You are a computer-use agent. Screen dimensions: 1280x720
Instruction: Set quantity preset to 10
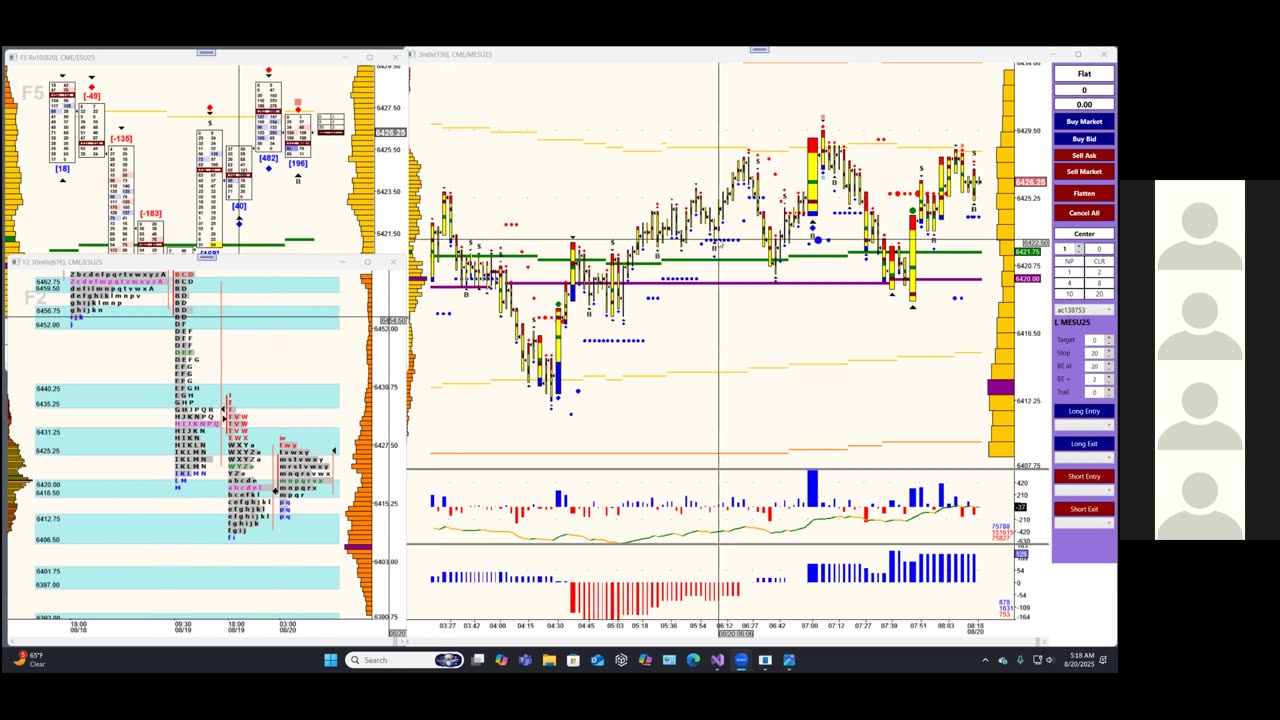coord(1069,294)
